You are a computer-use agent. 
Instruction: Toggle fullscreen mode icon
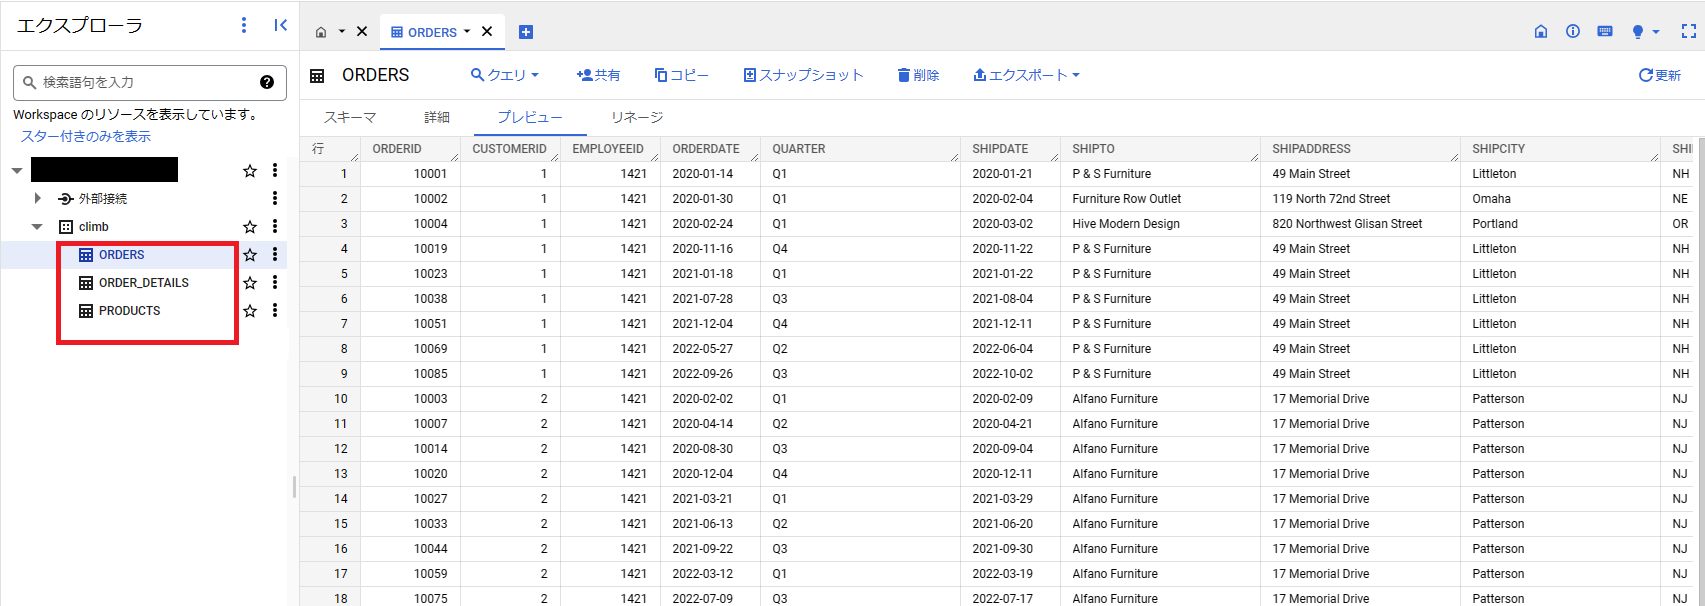1689,32
